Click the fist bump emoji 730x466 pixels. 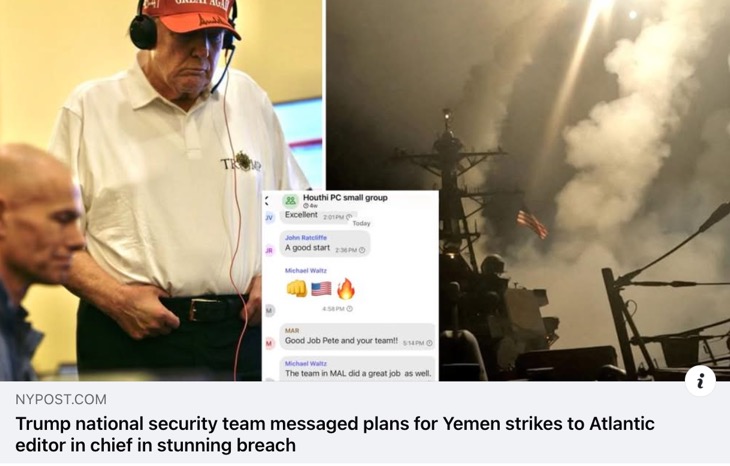(297, 289)
